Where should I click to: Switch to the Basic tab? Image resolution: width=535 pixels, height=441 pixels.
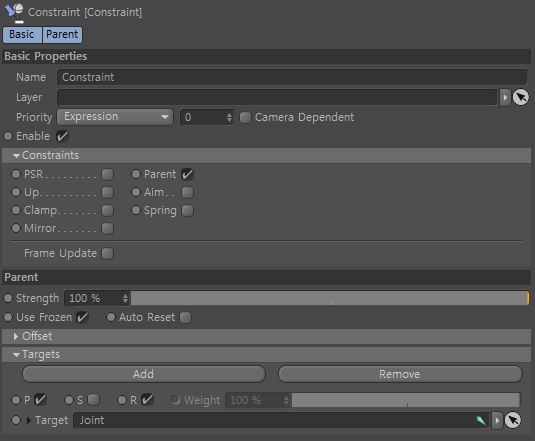pos(22,34)
